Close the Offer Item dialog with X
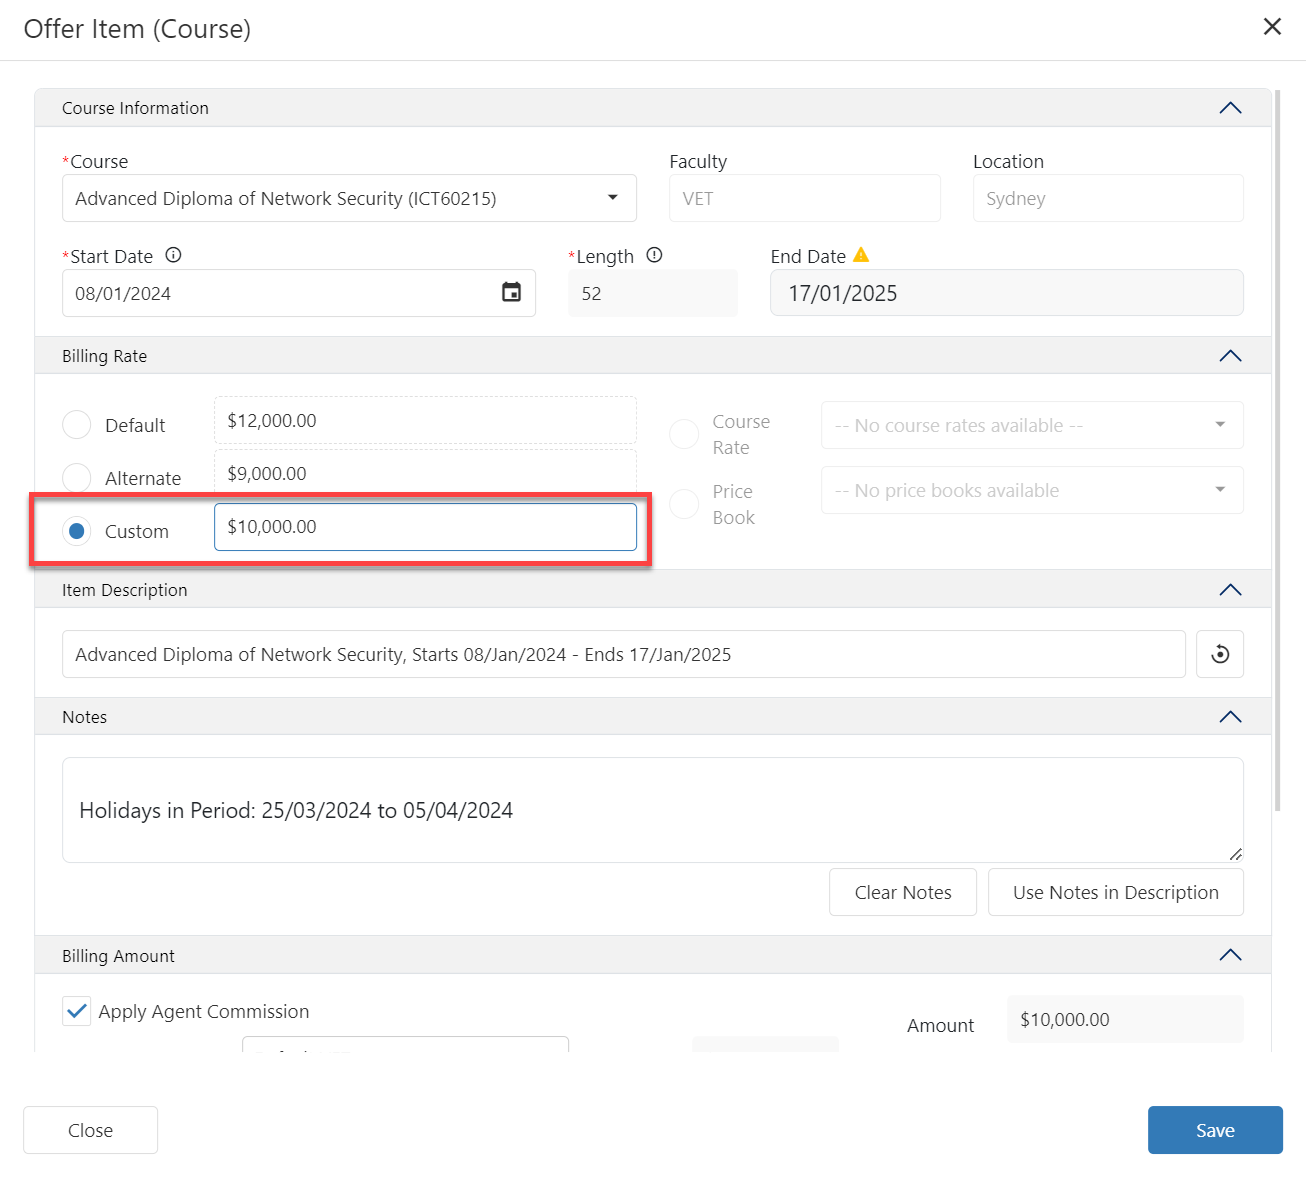 click(1272, 27)
